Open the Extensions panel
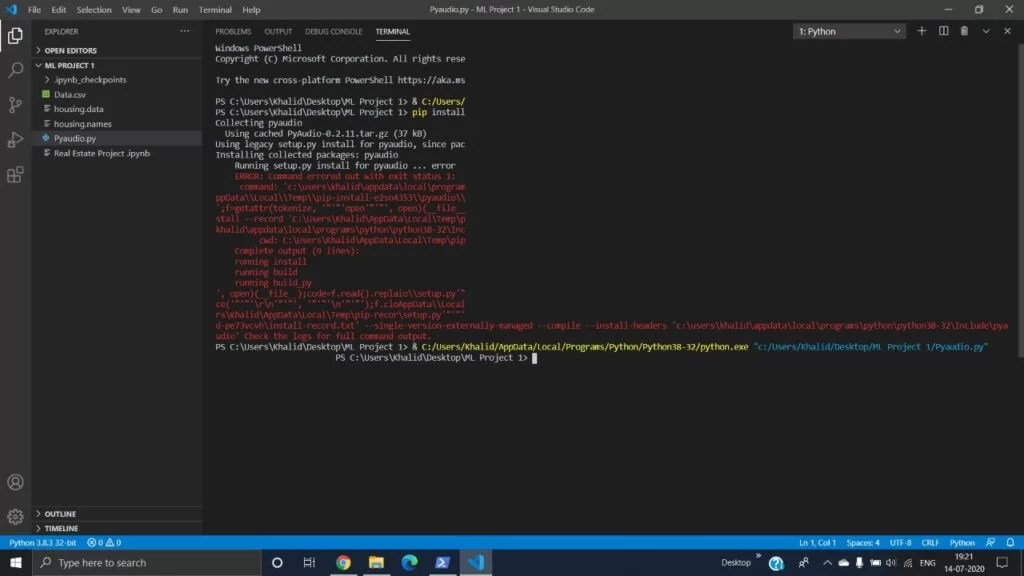Image resolution: width=1024 pixels, height=576 pixels. tap(14, 174)
